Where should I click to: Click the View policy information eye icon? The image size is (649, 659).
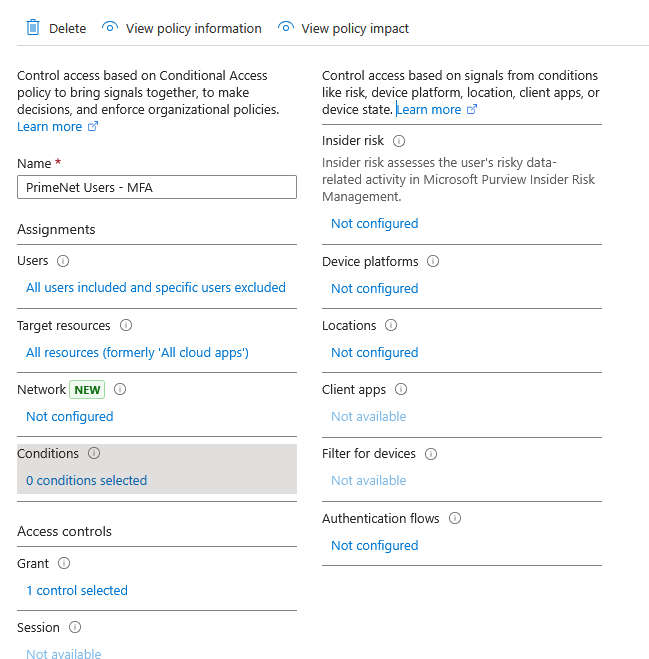click(110, 28)
